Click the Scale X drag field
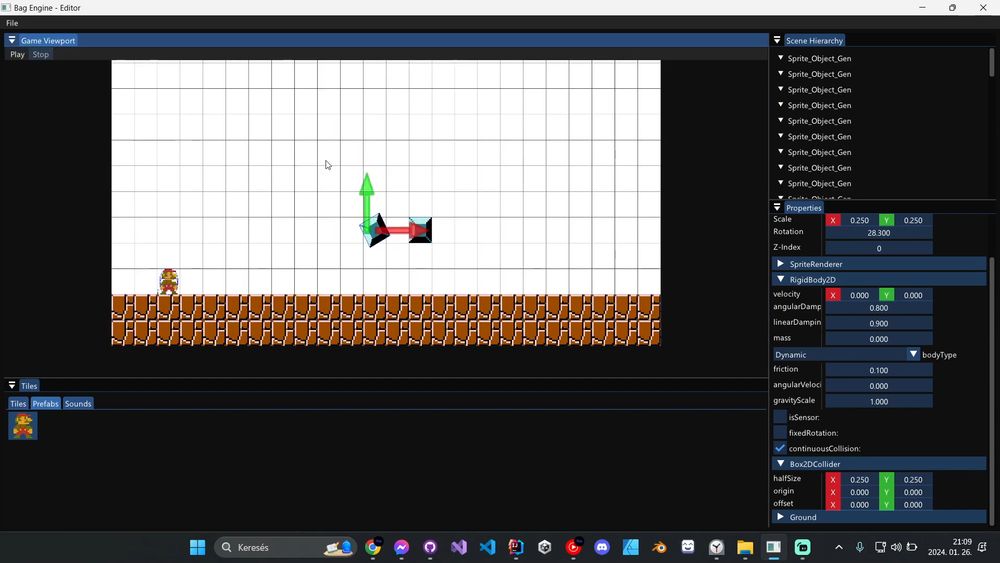 (859, 220)
